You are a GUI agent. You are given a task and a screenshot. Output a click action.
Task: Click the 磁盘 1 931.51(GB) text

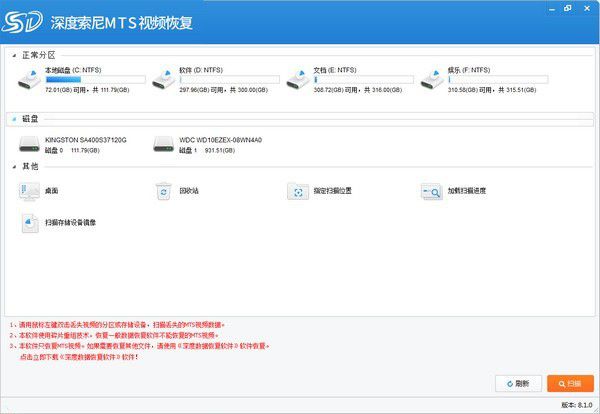point(207,150)
